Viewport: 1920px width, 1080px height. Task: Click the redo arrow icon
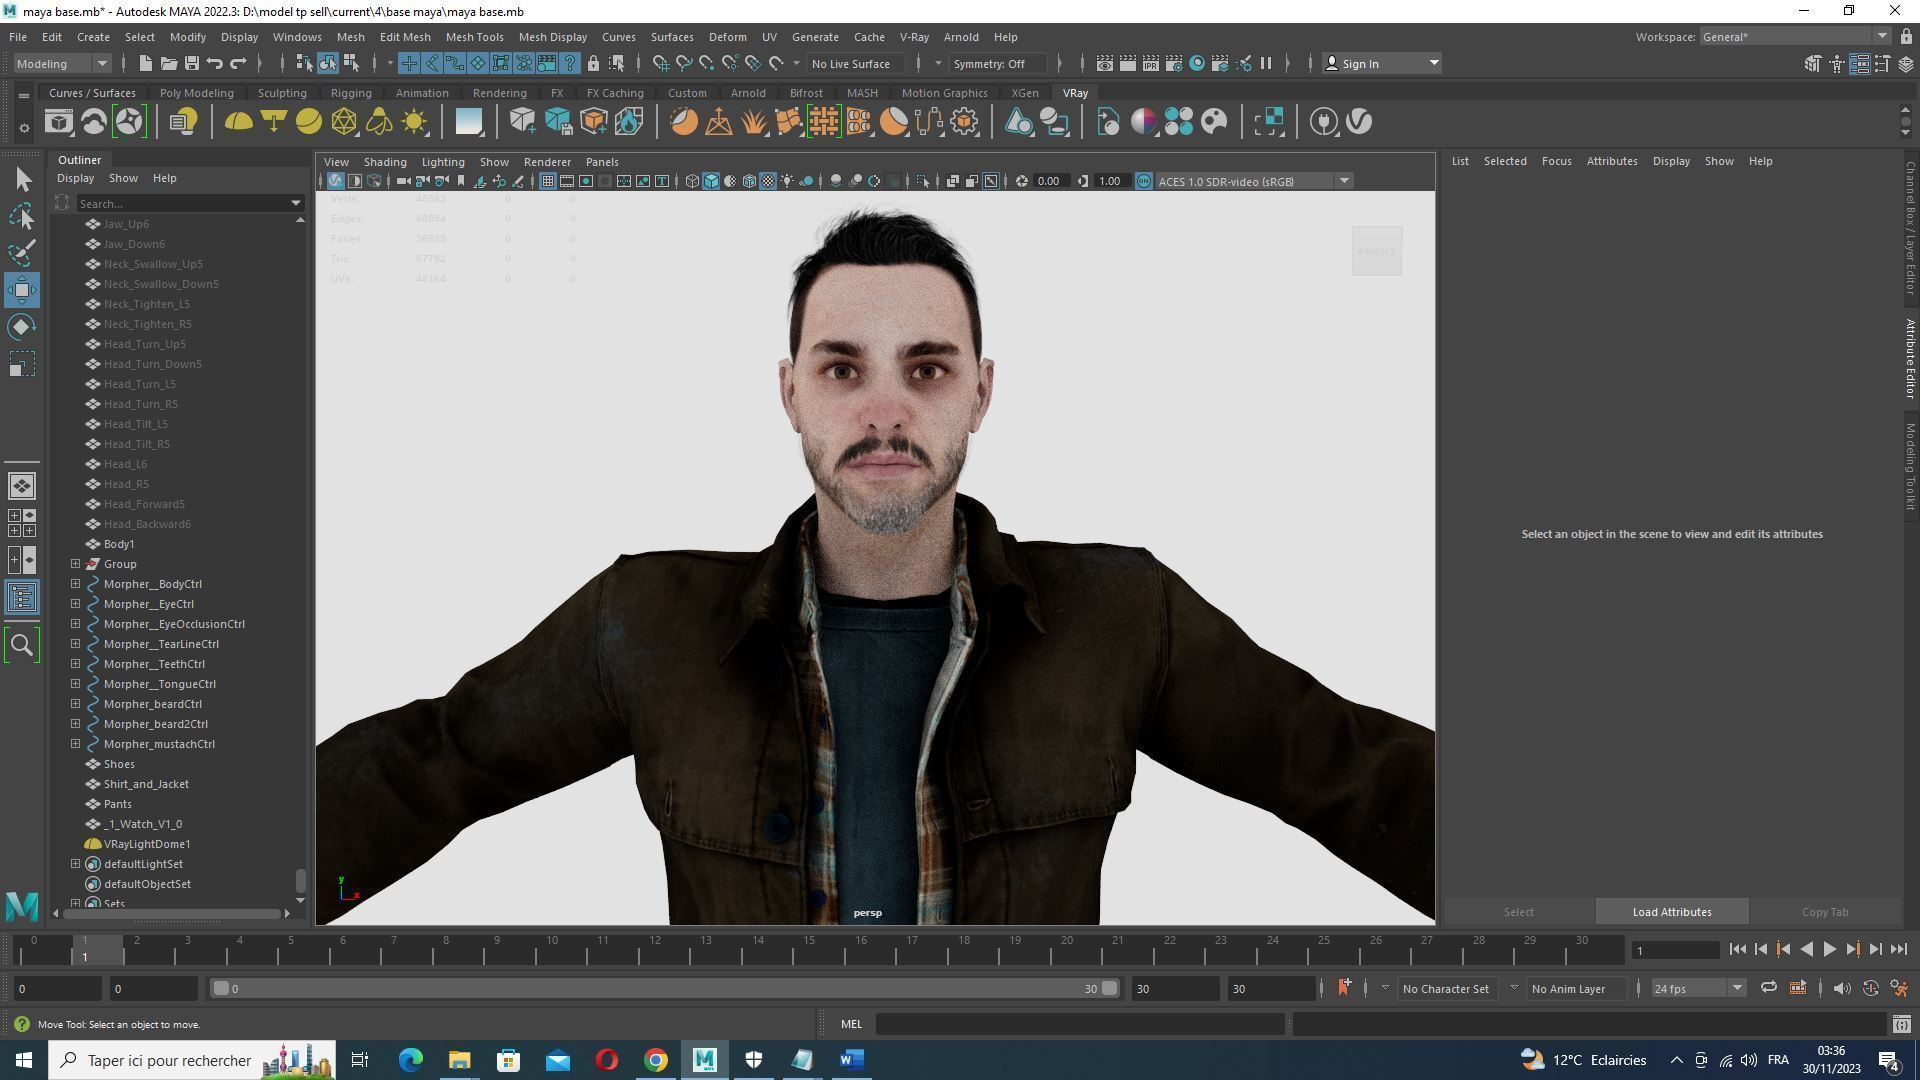238,64
